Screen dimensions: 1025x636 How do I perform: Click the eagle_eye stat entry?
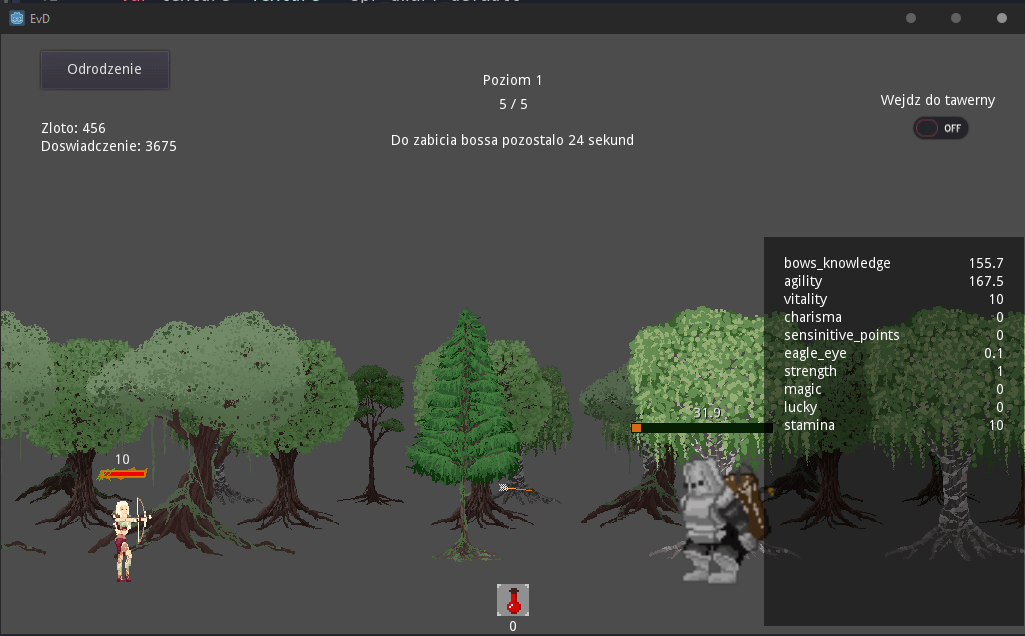pyautogui.click(x=894, y=353)
